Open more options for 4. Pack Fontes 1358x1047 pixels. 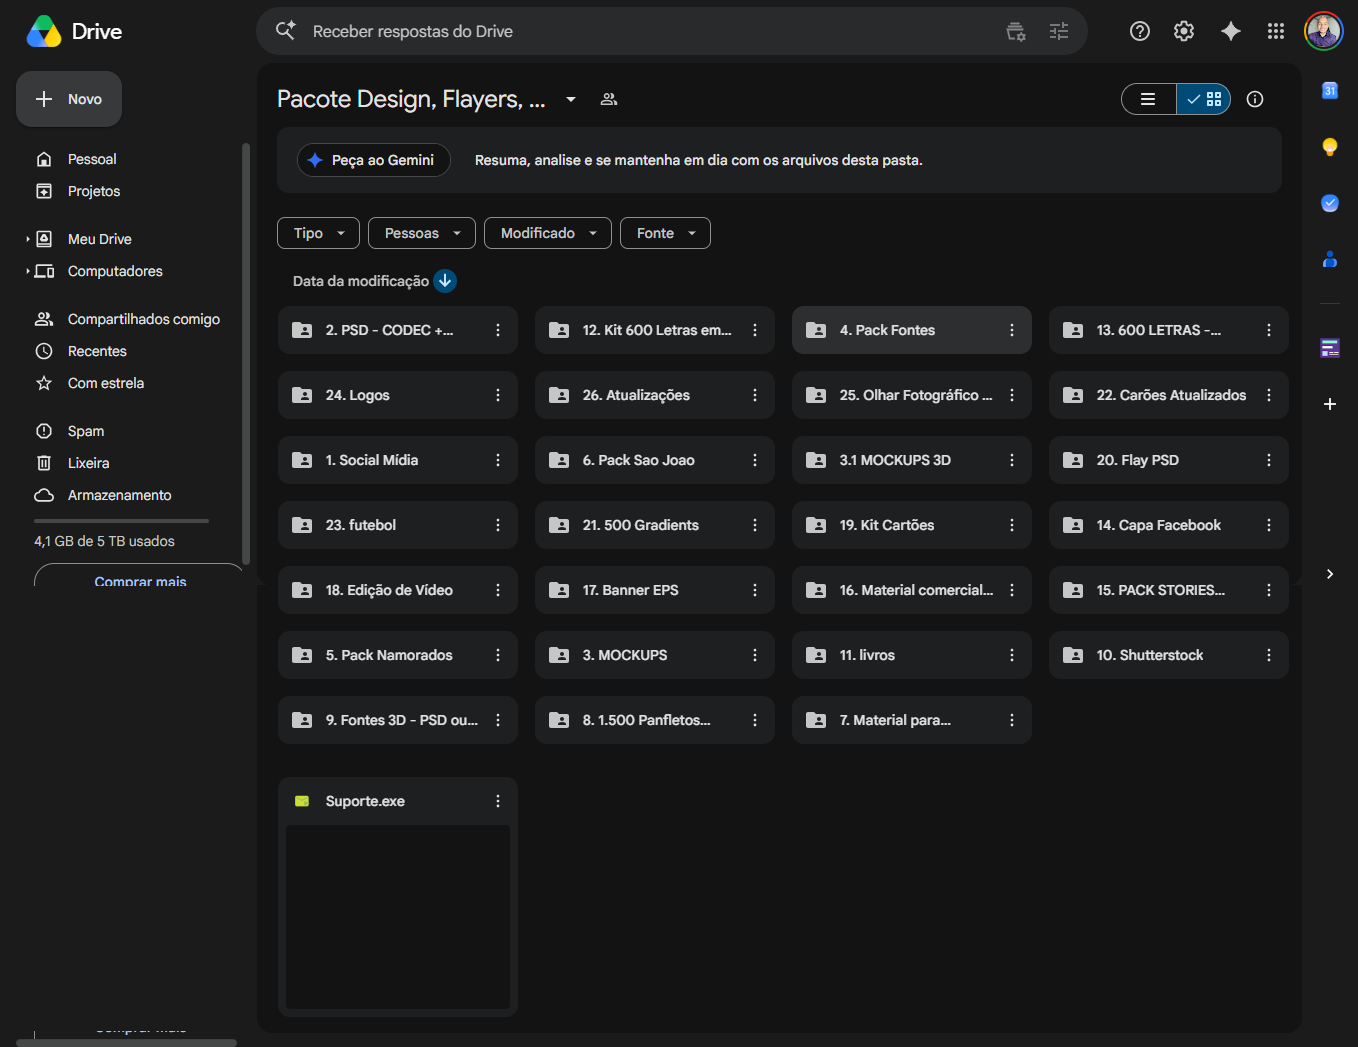coord(1012,330)
